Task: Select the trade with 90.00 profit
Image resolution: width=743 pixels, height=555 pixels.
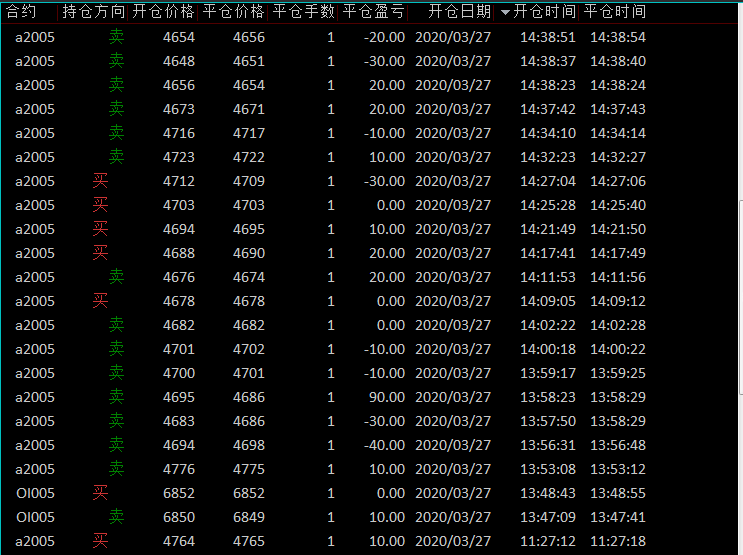Action: pos(386,397)
